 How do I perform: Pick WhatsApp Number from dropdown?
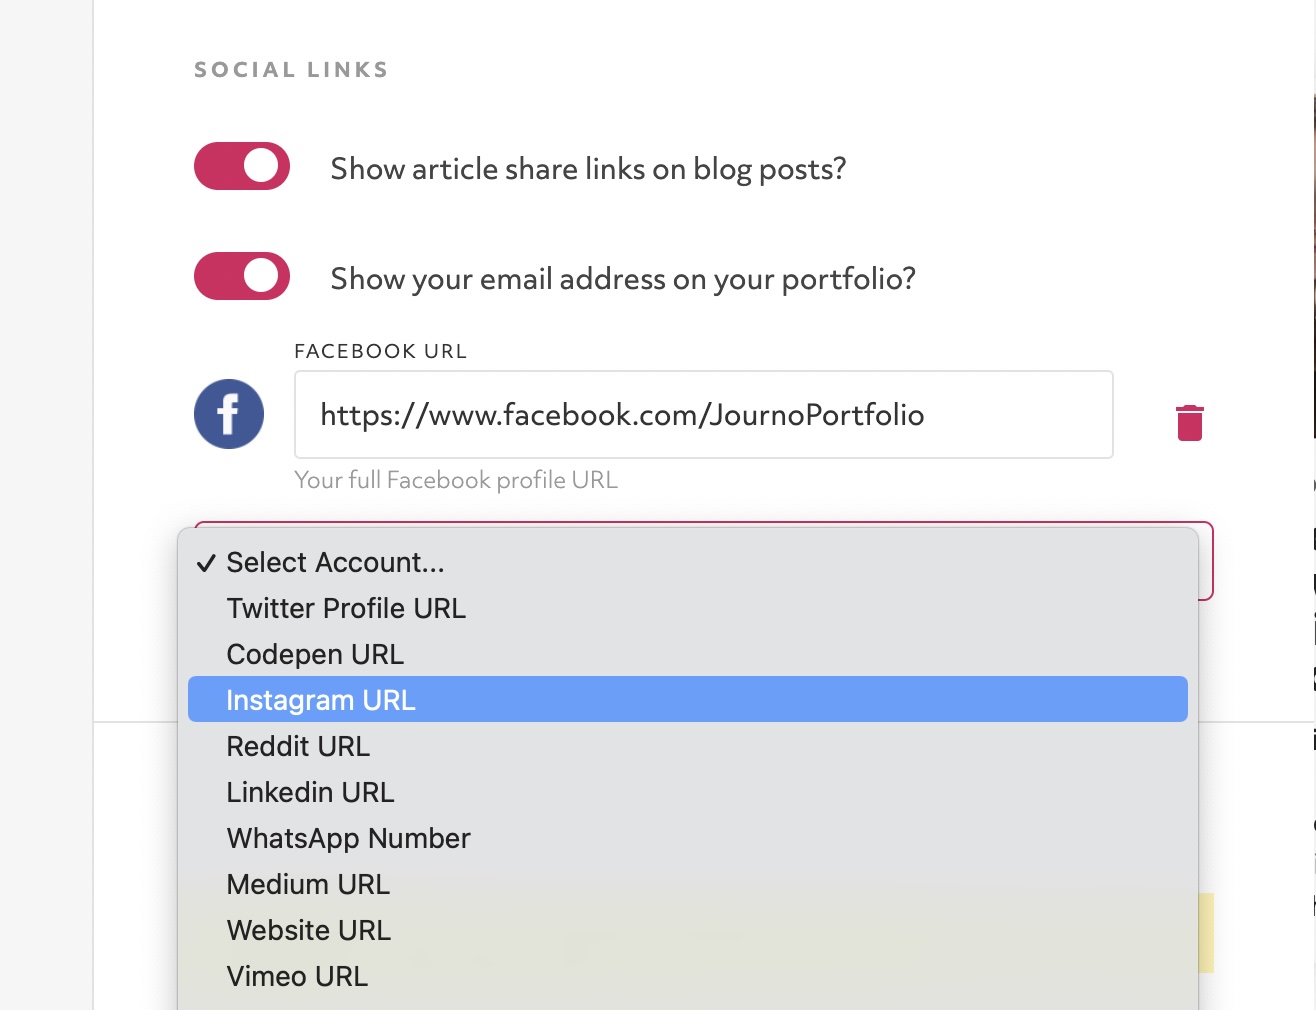[x=688, y=838]
